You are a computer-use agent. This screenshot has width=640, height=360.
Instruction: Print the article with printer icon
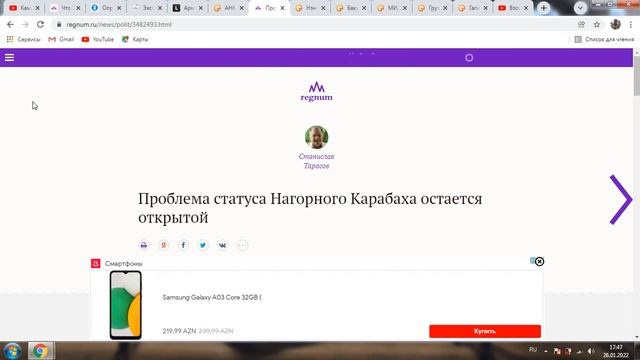(x=144, y=245)
